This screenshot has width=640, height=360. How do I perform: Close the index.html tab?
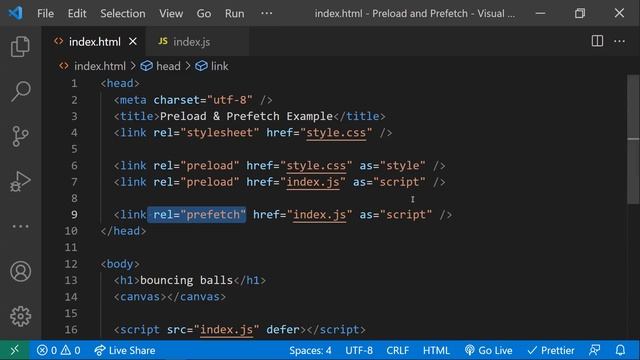(133, 42)
